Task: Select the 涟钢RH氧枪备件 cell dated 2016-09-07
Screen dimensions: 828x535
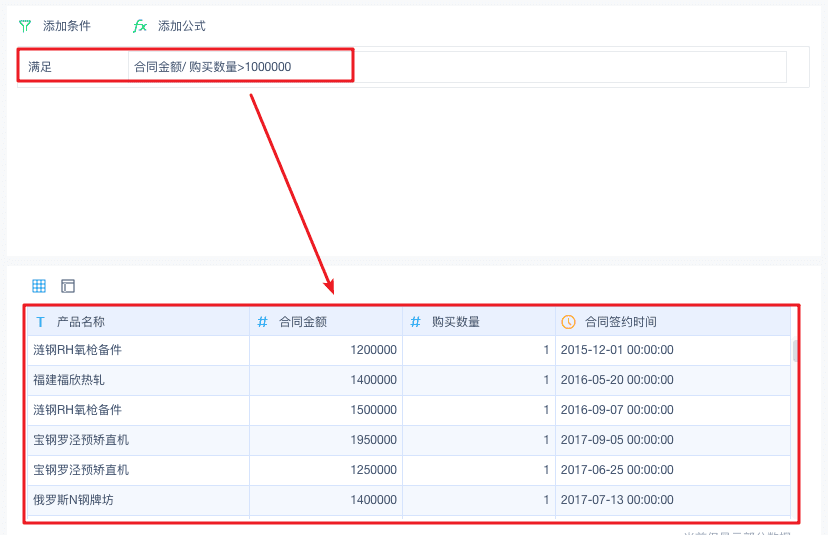Action: coord(138,410)
